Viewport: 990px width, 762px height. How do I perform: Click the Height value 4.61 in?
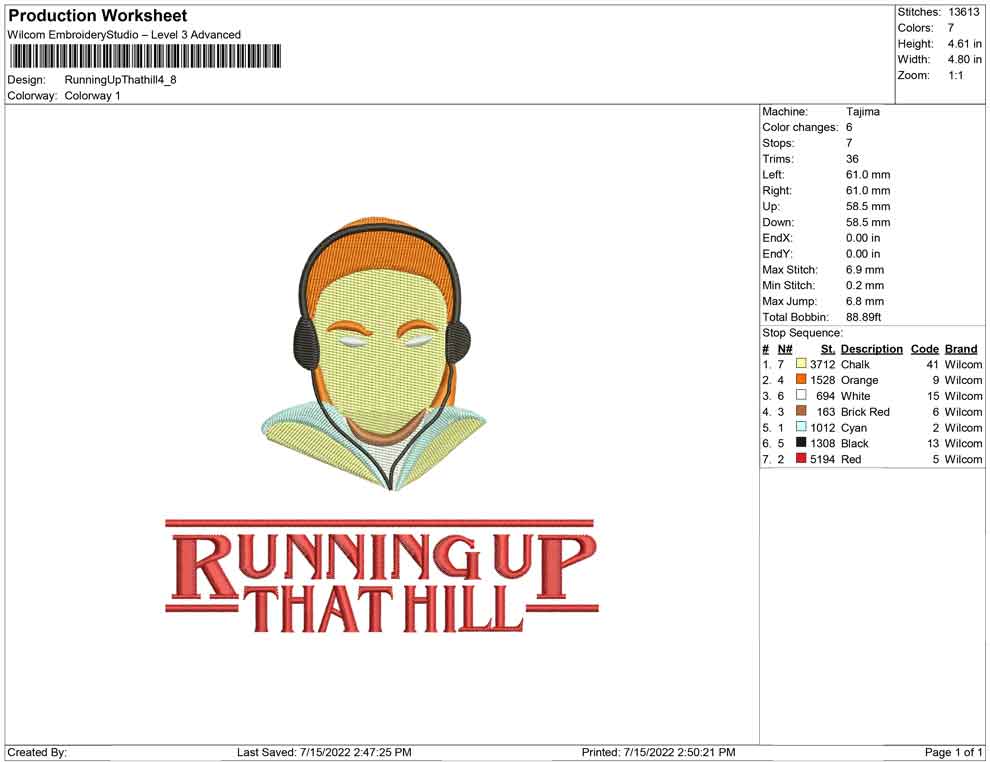[964, 44]
